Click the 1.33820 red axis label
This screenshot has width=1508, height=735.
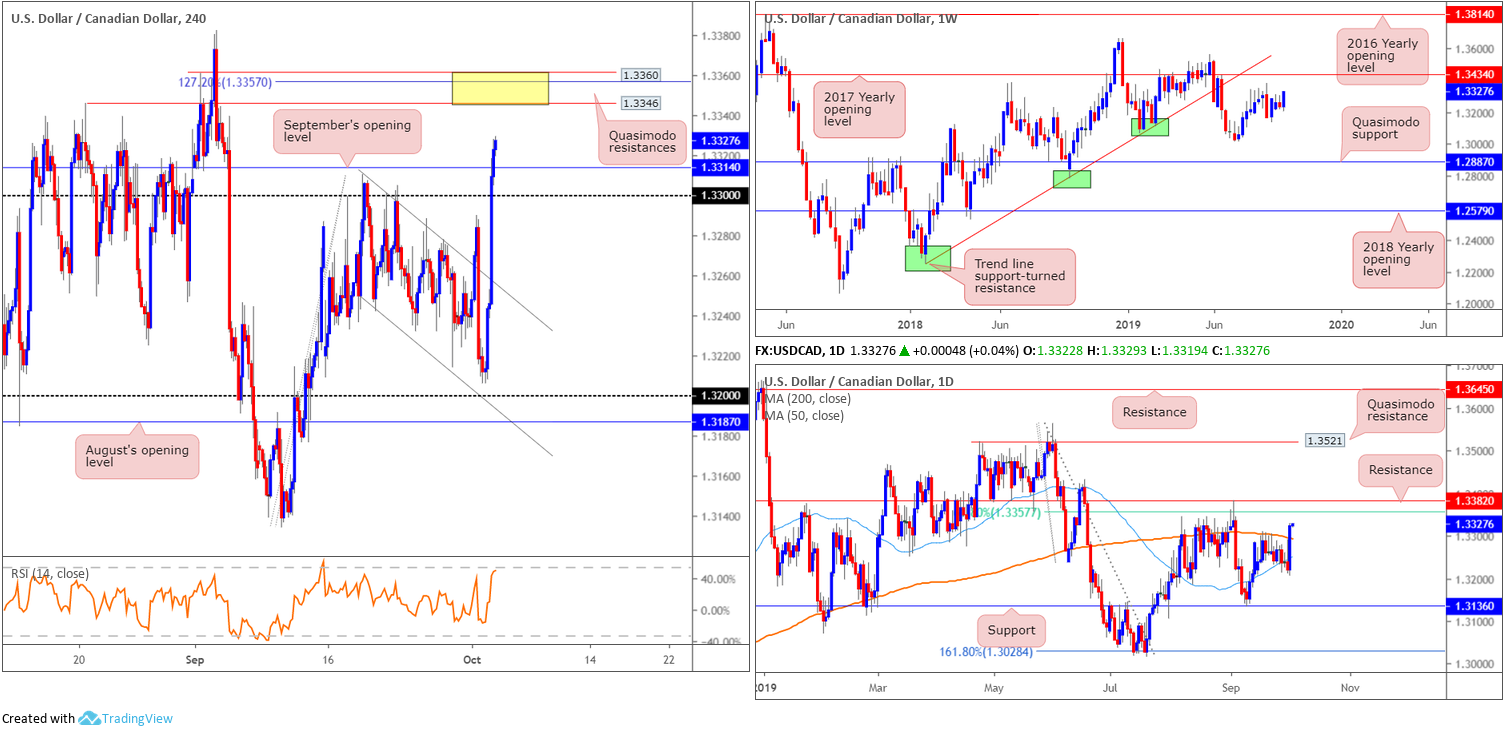[1475, 500]
